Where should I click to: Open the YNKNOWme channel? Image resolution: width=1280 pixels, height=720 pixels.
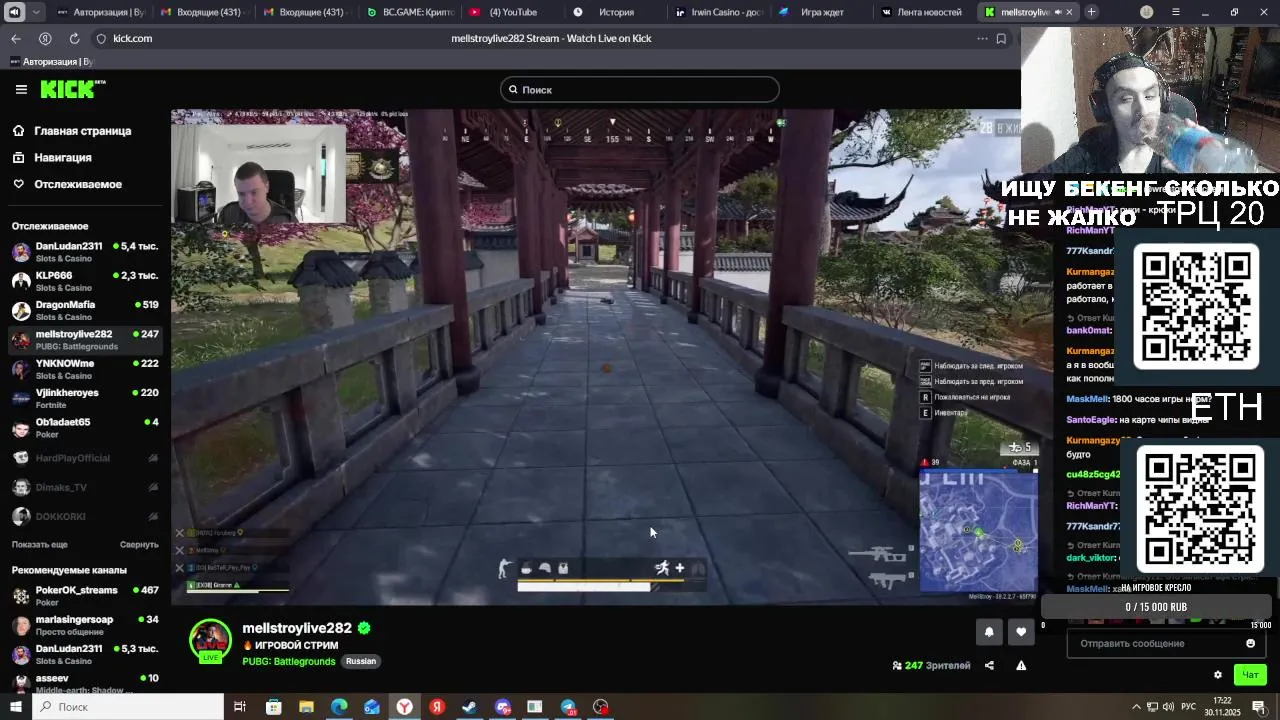pyautogui.click(x=85, y=369)
